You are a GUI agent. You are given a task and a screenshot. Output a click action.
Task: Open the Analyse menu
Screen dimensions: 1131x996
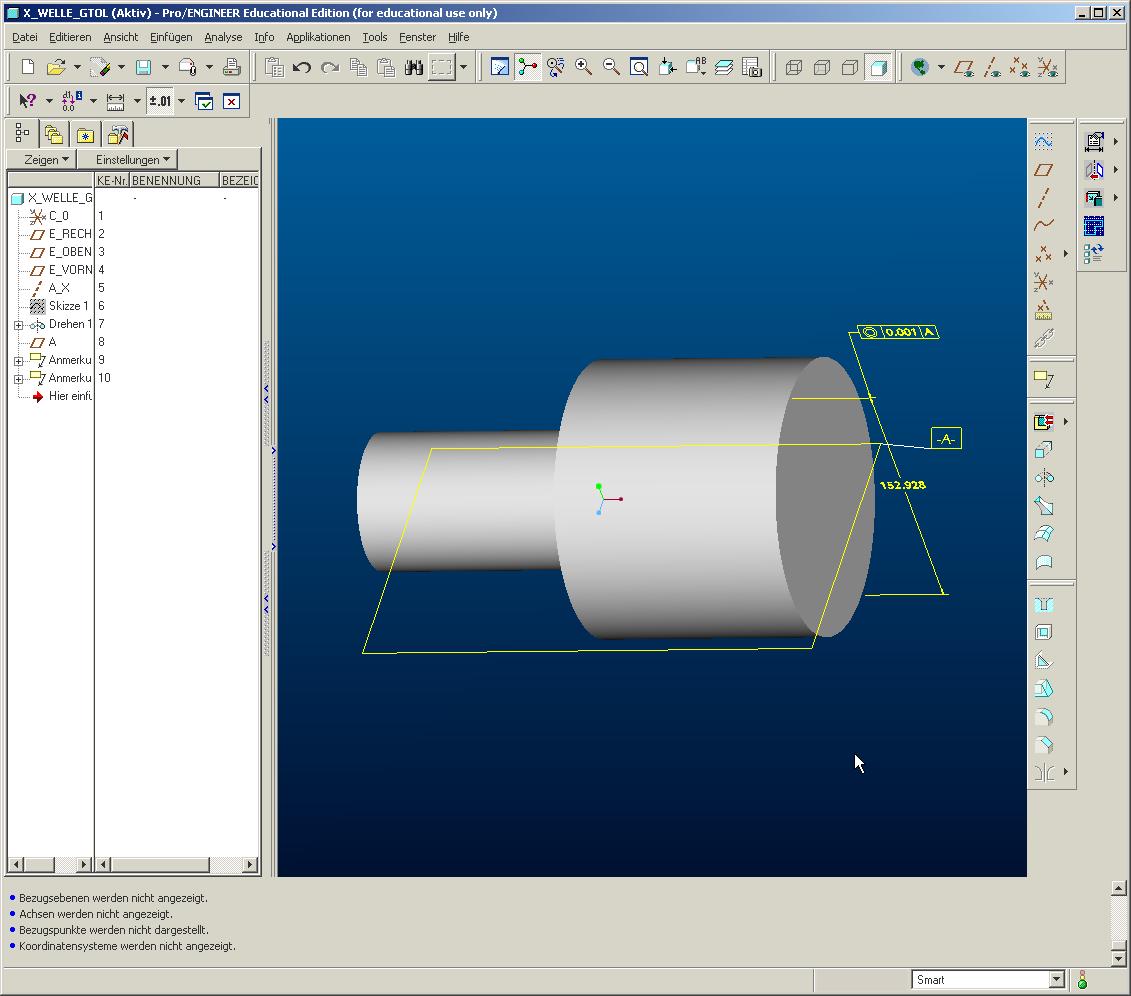coord(223,37)
